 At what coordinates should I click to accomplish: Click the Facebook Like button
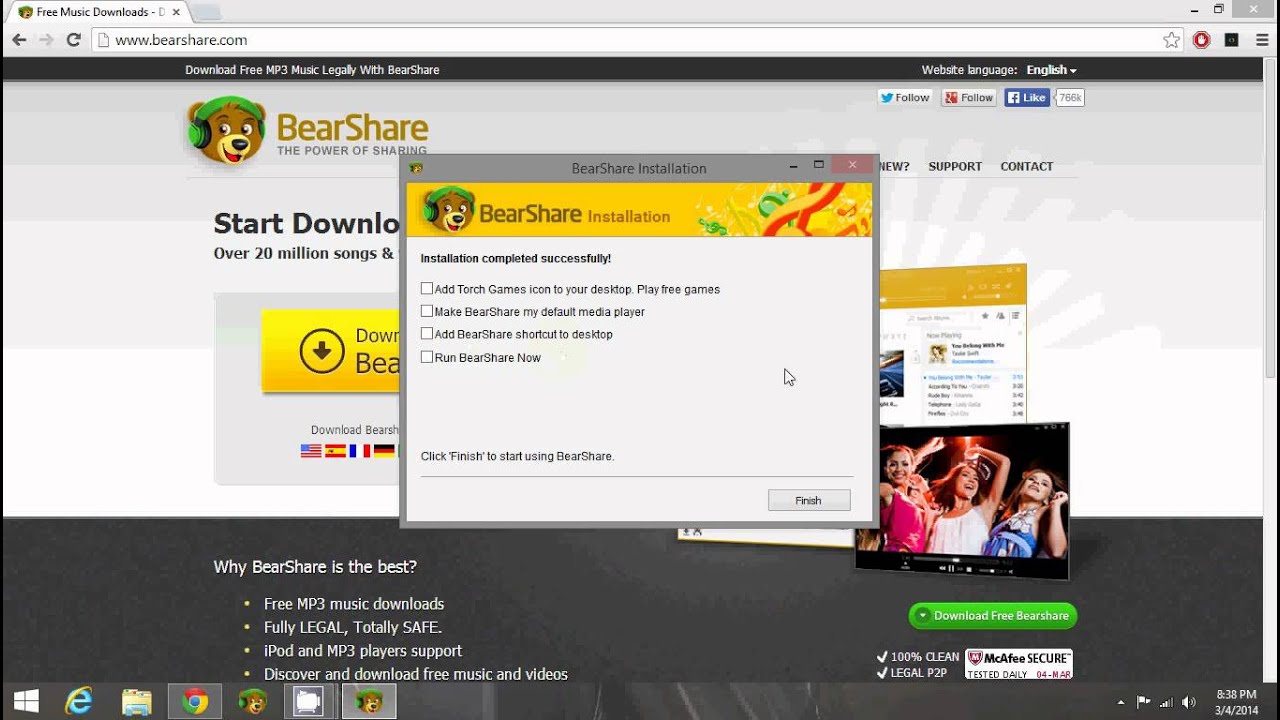click(x=1027, y=97)
